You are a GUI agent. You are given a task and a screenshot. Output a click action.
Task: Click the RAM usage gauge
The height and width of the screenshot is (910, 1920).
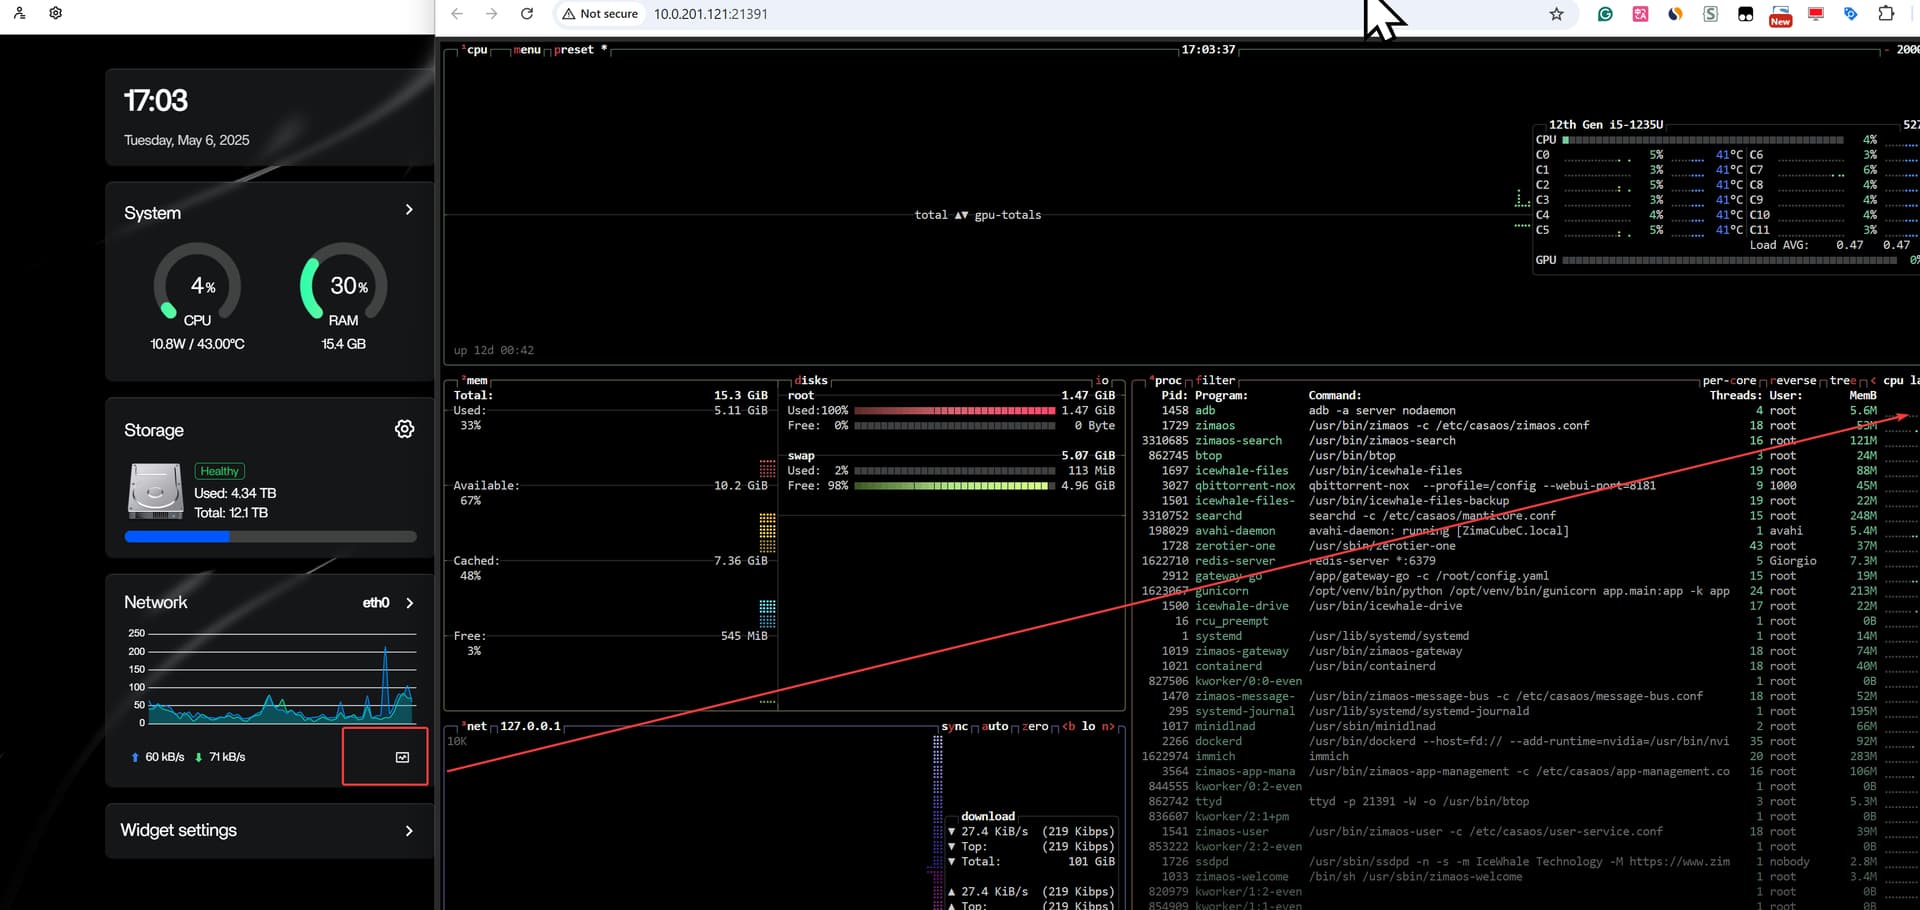click(x=344, y=286)
